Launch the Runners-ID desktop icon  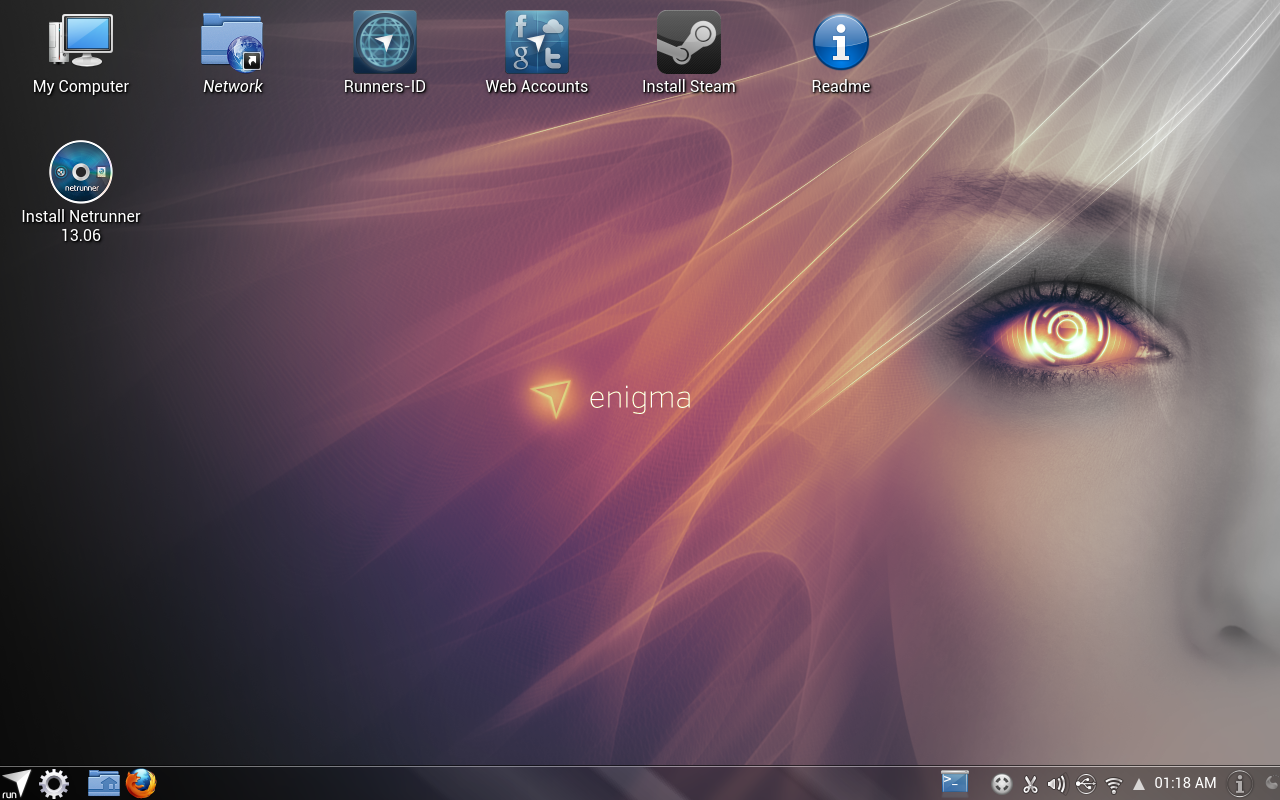tap(385, 42)
